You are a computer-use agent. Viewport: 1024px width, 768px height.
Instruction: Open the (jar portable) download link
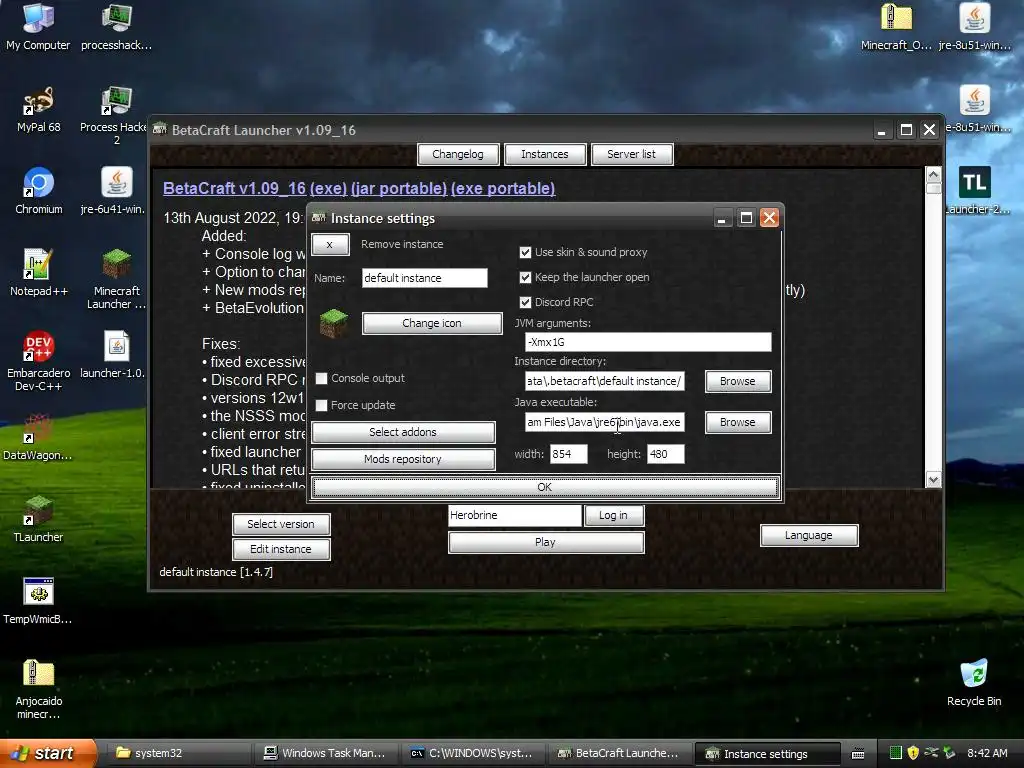click(399, 188)
